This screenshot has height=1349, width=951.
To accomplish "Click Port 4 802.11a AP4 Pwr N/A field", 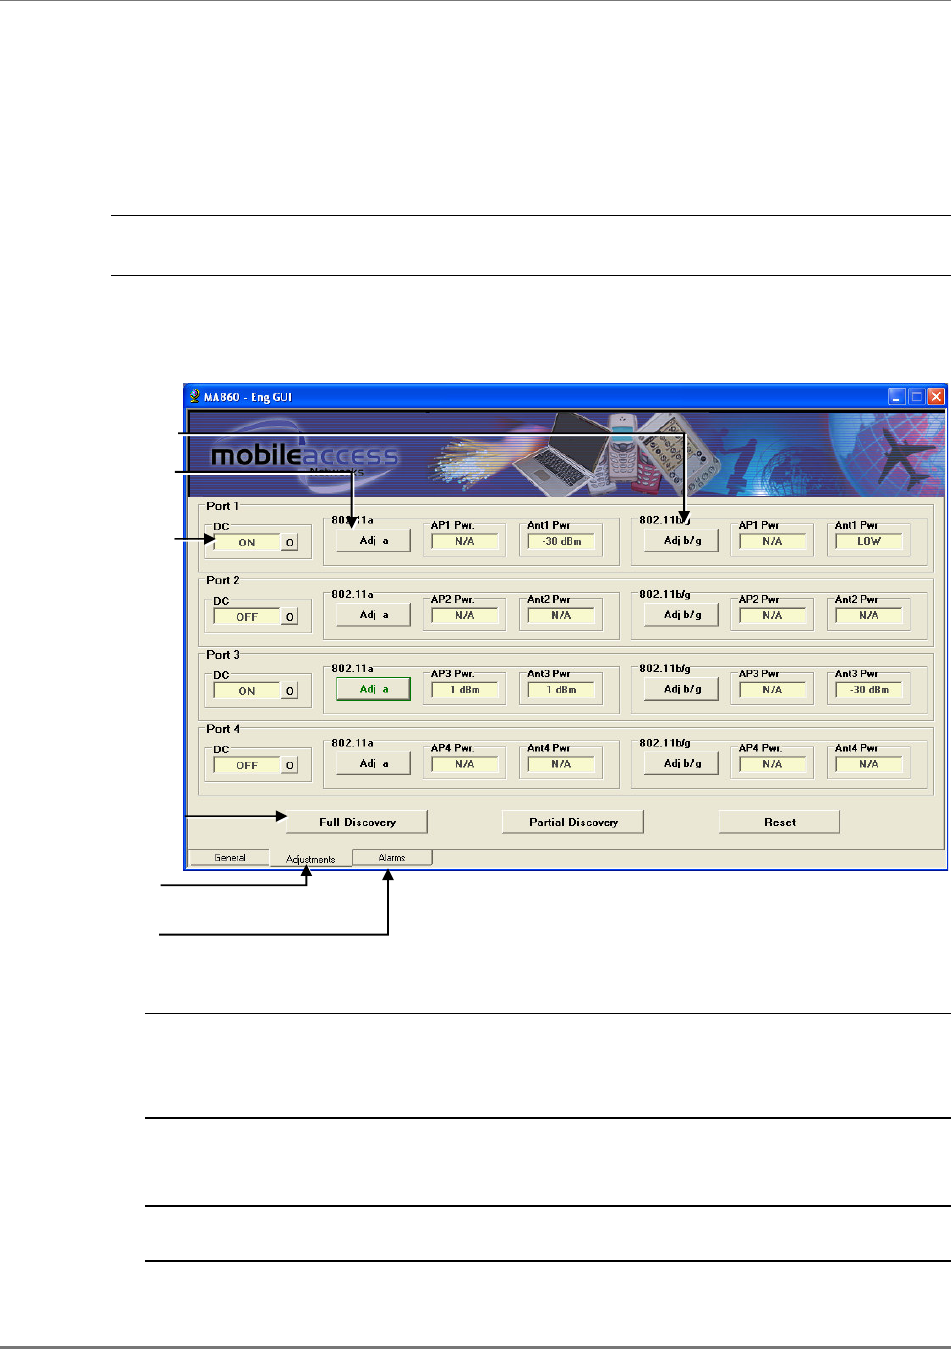I will [465, 764].
